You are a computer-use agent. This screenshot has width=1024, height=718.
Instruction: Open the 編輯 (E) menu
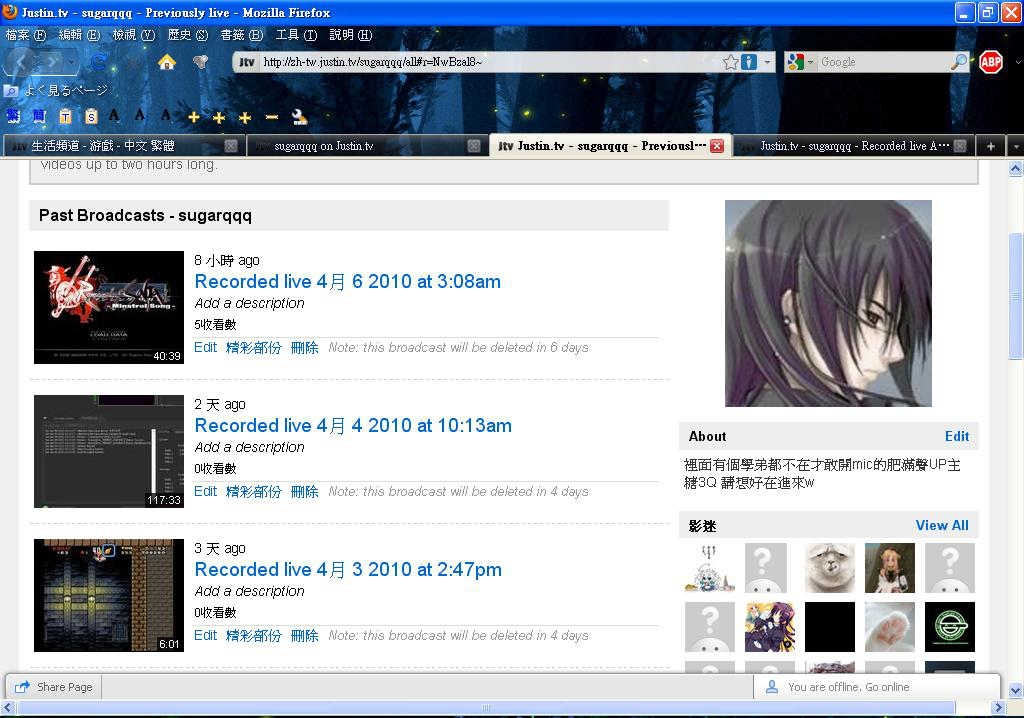pos(79,35)
